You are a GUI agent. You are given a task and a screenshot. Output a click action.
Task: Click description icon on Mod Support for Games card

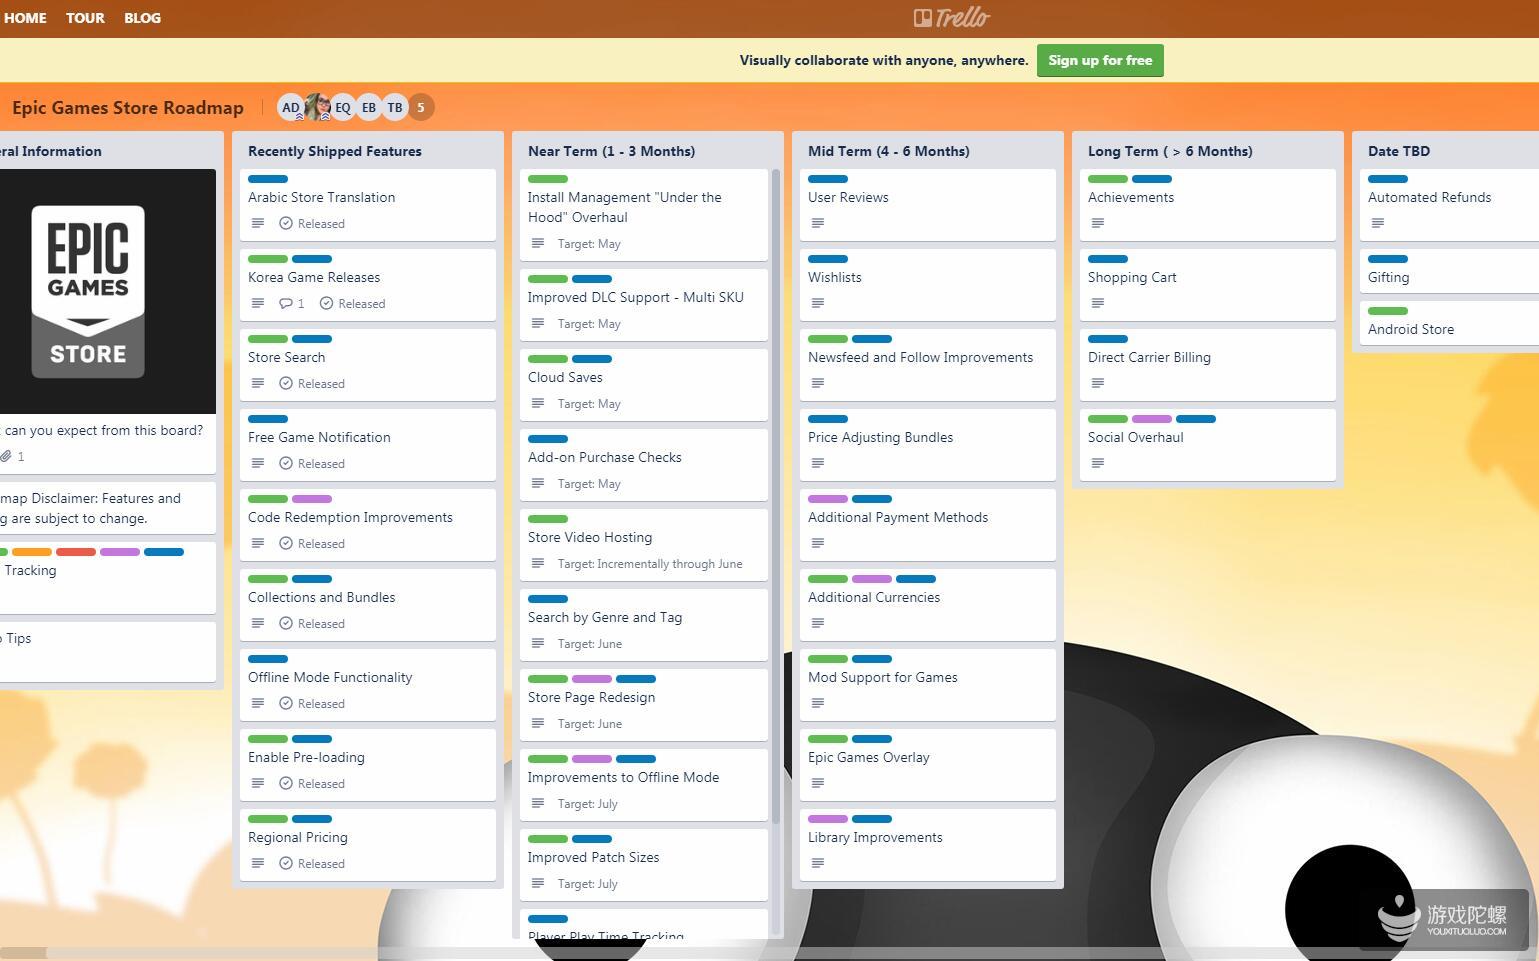[818, 703]
